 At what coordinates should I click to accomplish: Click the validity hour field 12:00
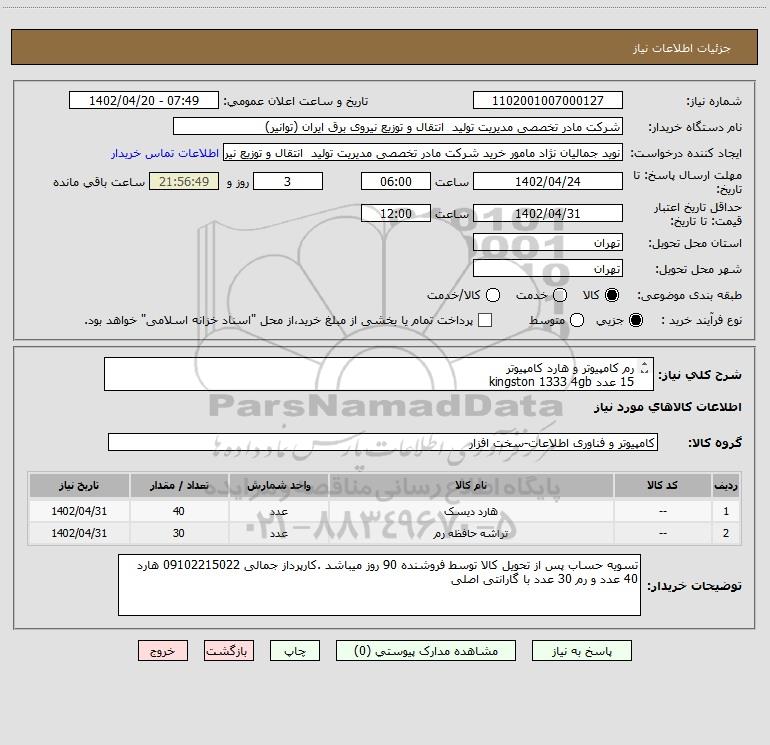tap(396, 213)
